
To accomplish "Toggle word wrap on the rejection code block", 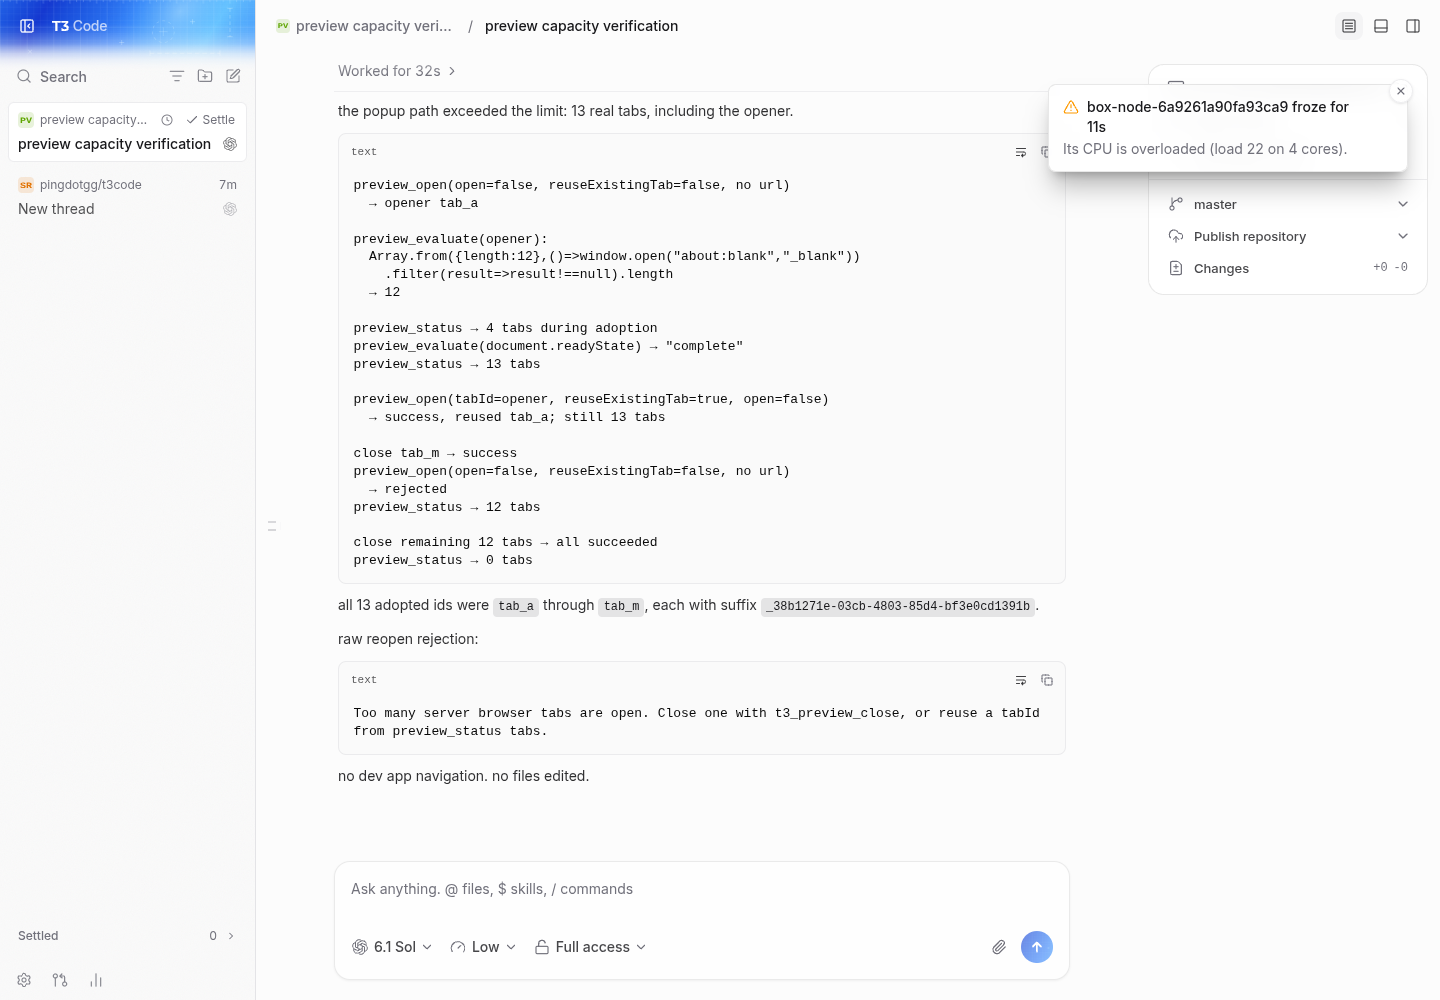I will coord(1021,680).
